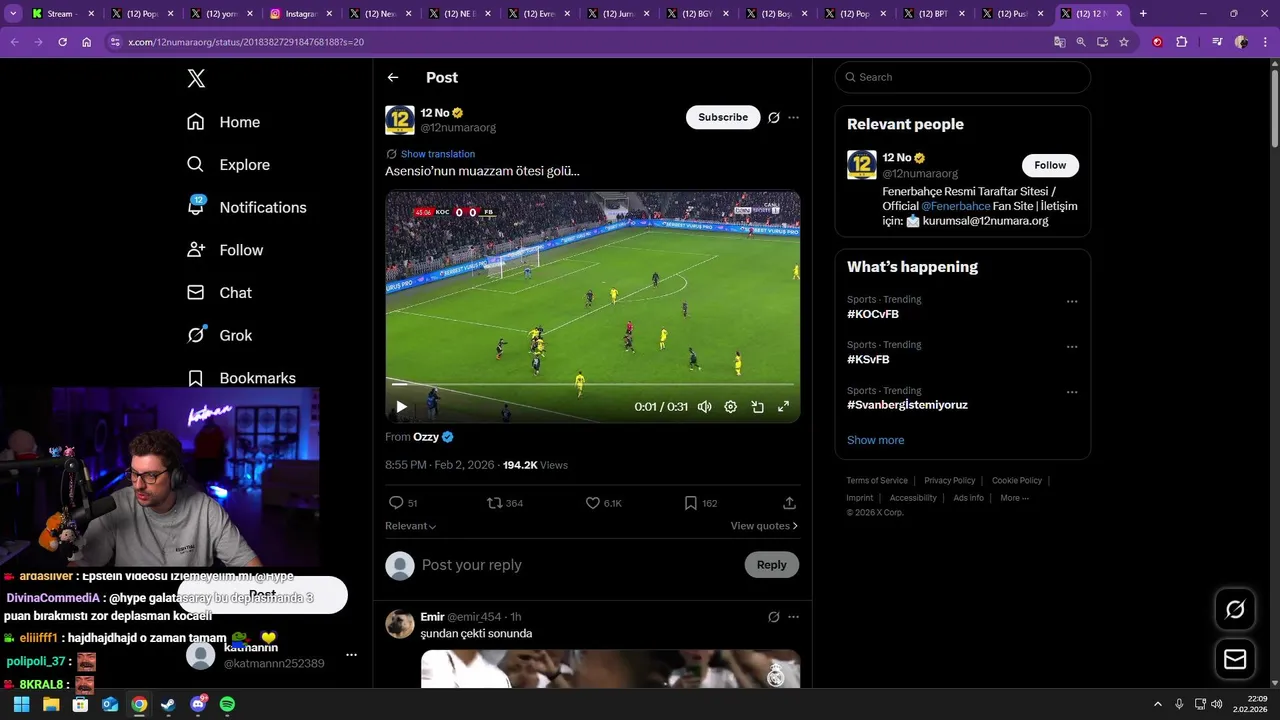The height and width of the screenshot is (720, 1280).
Task: Open Explore in the X sidebar
Action: tap(228, 165)
